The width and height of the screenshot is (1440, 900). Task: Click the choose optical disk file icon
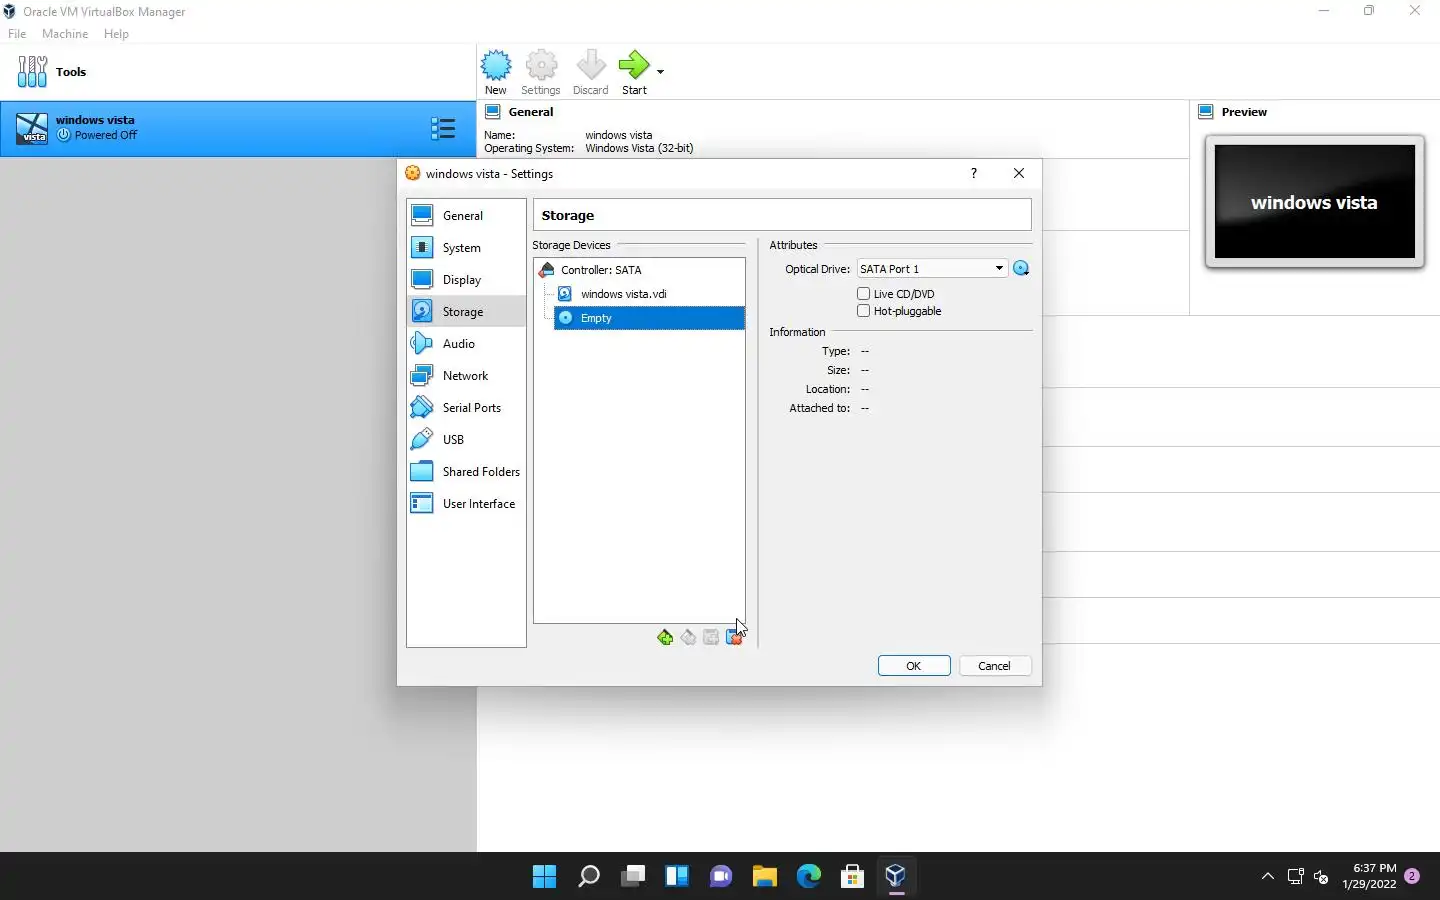tap(1021, 269)
